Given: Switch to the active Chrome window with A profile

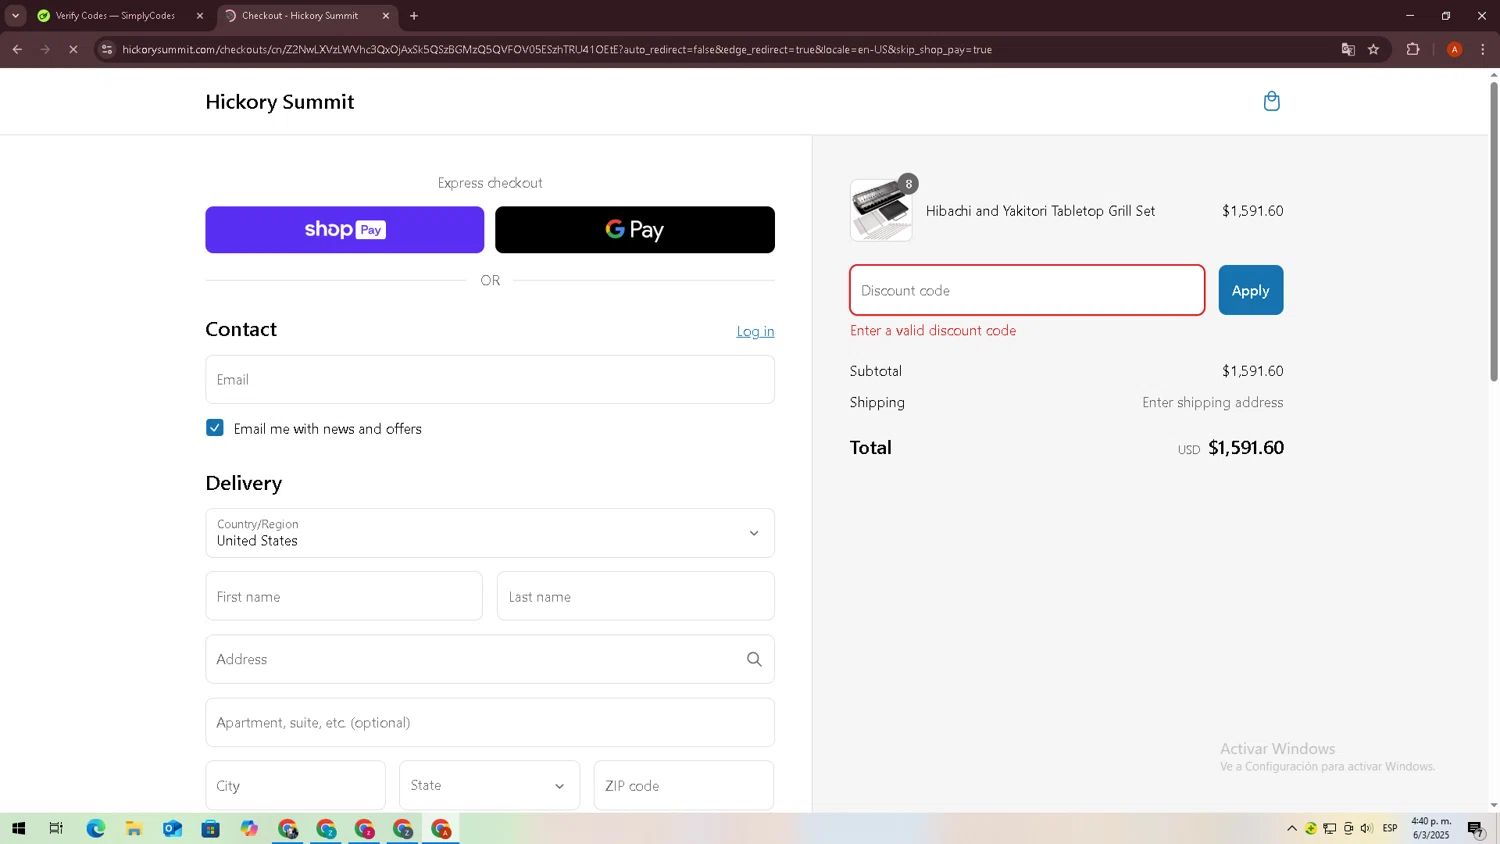Looking at the screenshot, I should point(441,829).
